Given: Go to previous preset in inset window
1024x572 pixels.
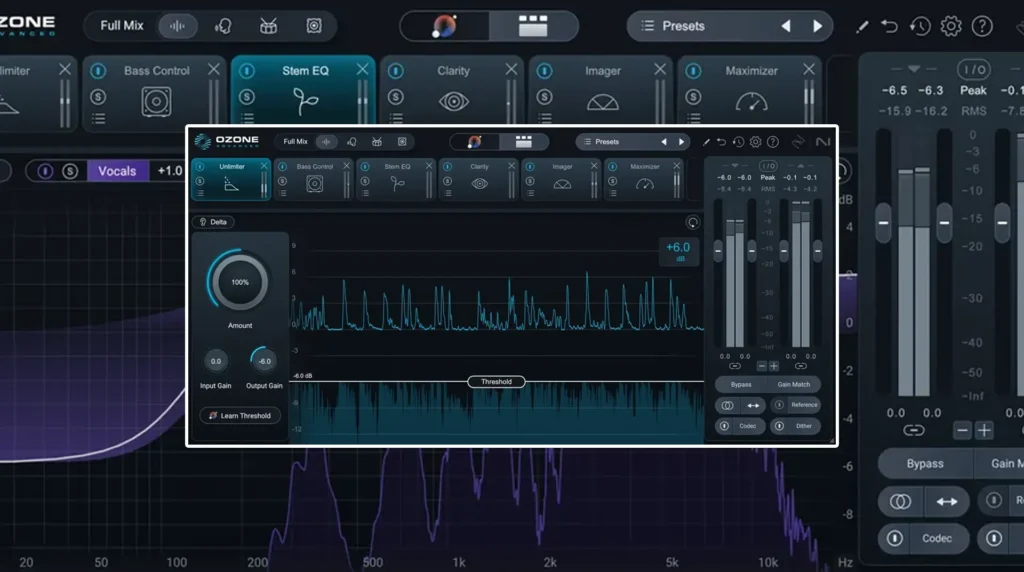Looking at the screenshot, I should coord(664,142).
